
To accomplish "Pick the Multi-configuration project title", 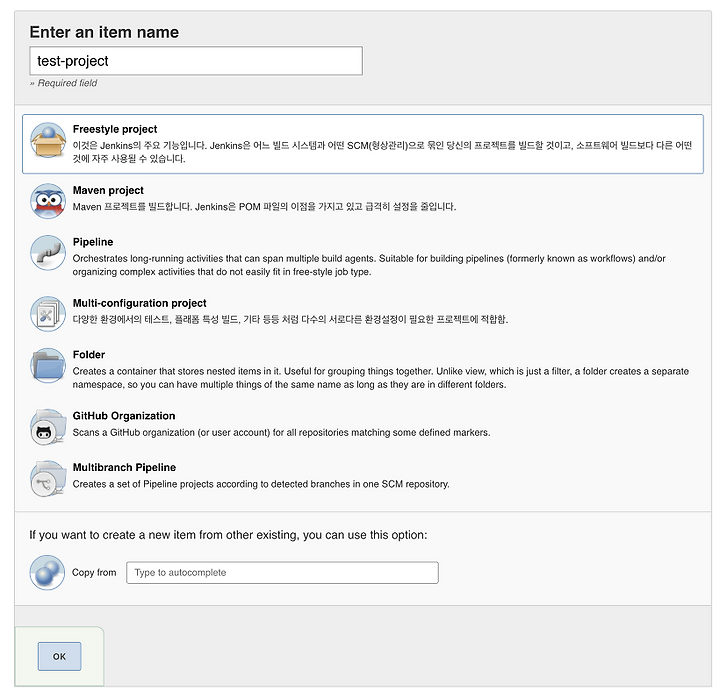I will click(140, 303).
